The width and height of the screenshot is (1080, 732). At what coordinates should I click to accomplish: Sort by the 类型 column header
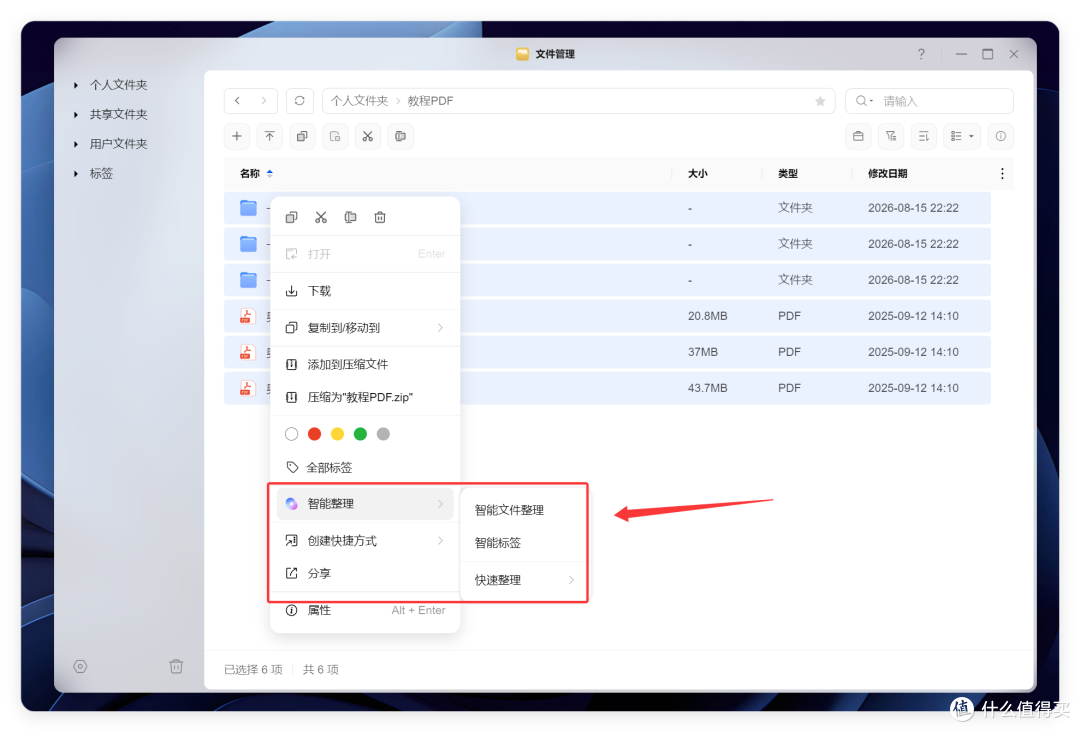[788, 174]
